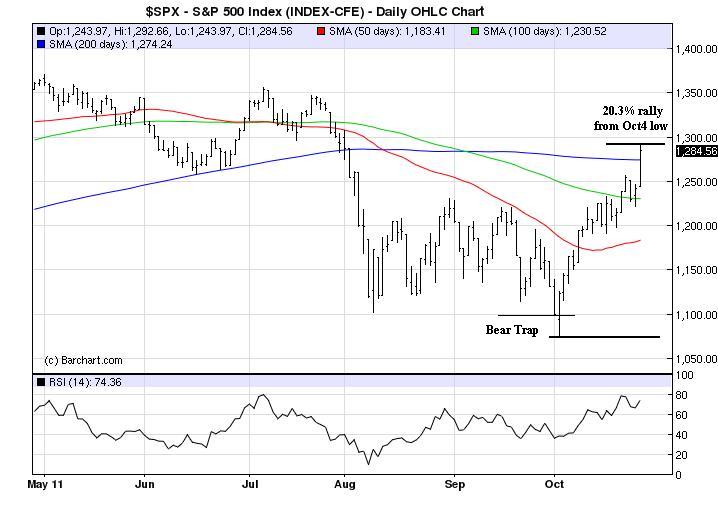
Task: Click the 1,050.00 price axis label
Action: pos(695,359)
